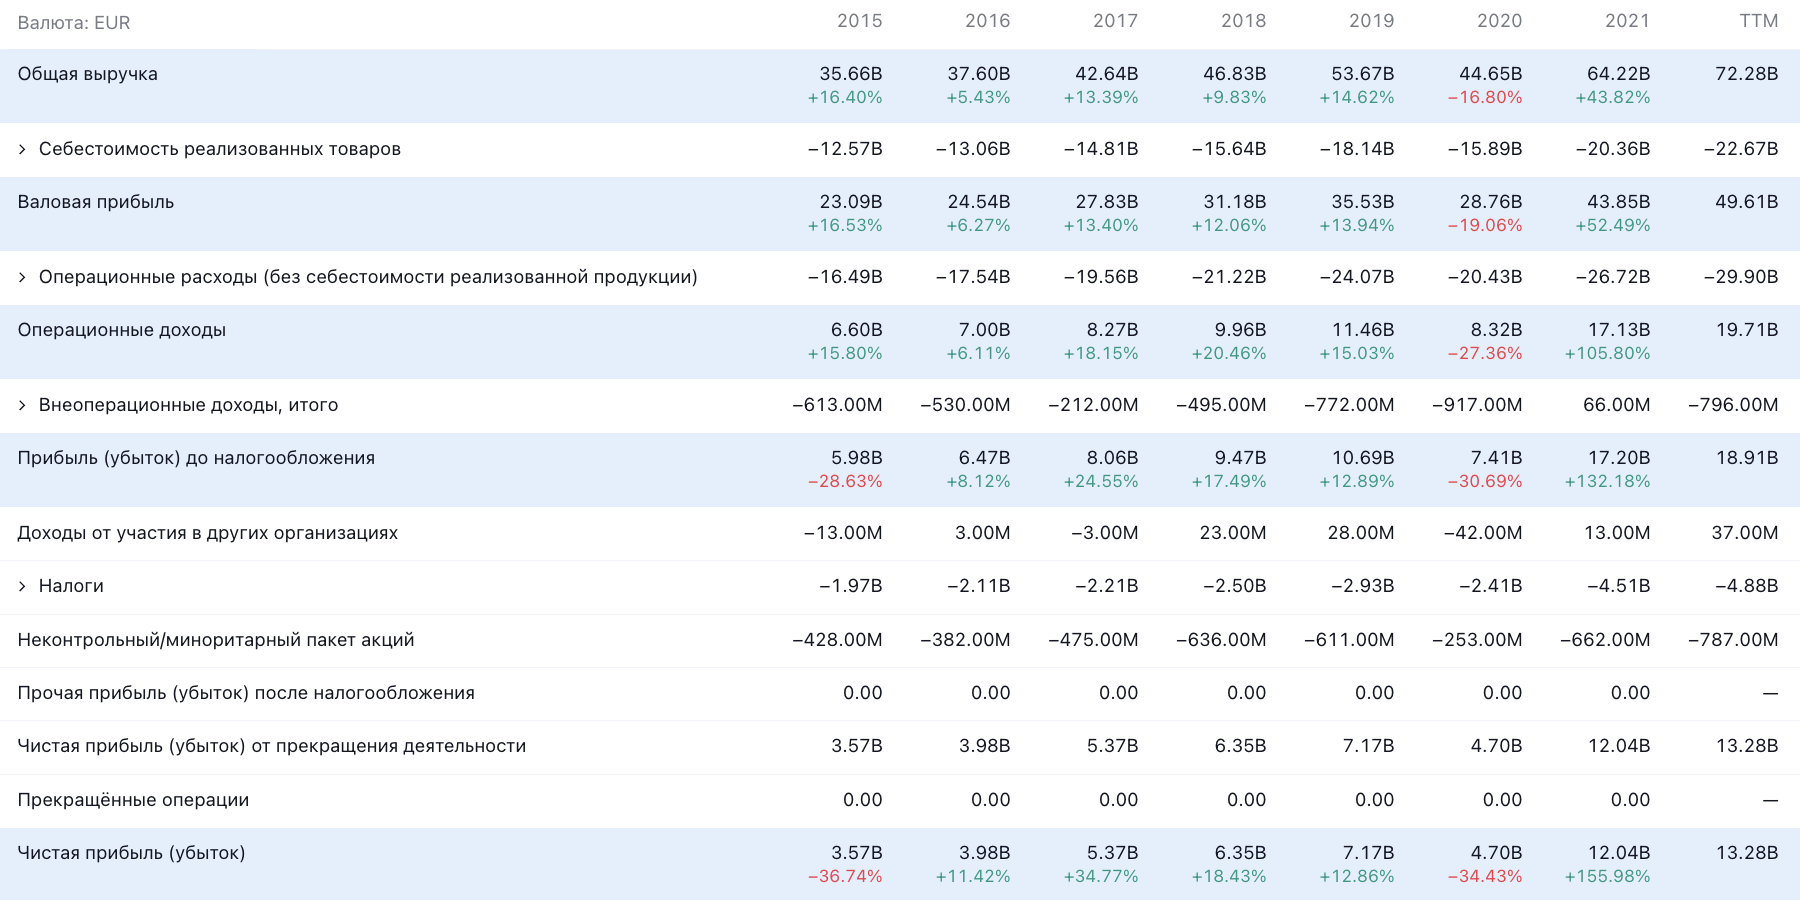
Task: Click the Валюта: EUR label
Action: coord(74,23)
